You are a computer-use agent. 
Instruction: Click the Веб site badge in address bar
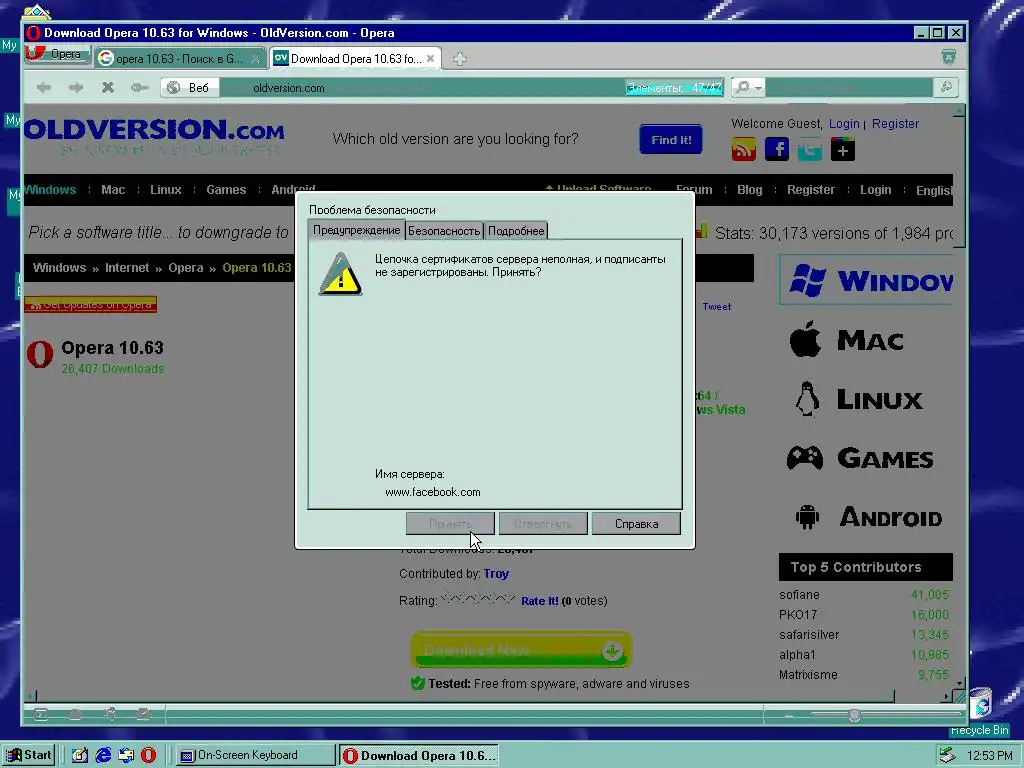coord(190,88)
